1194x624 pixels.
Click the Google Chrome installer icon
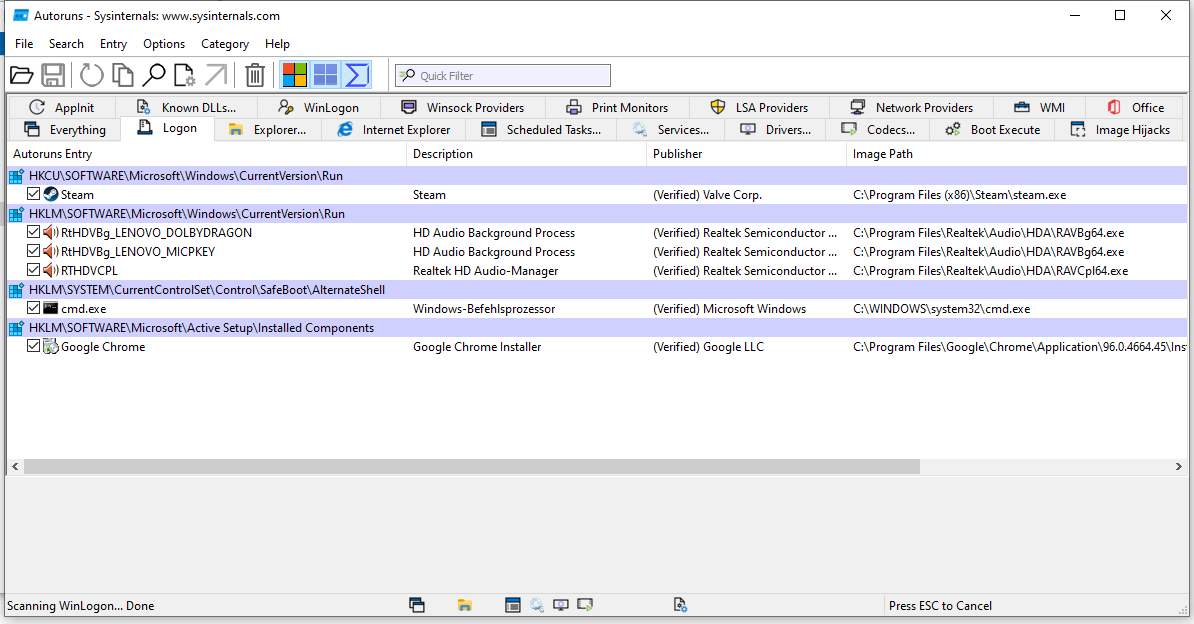(51, 347)
